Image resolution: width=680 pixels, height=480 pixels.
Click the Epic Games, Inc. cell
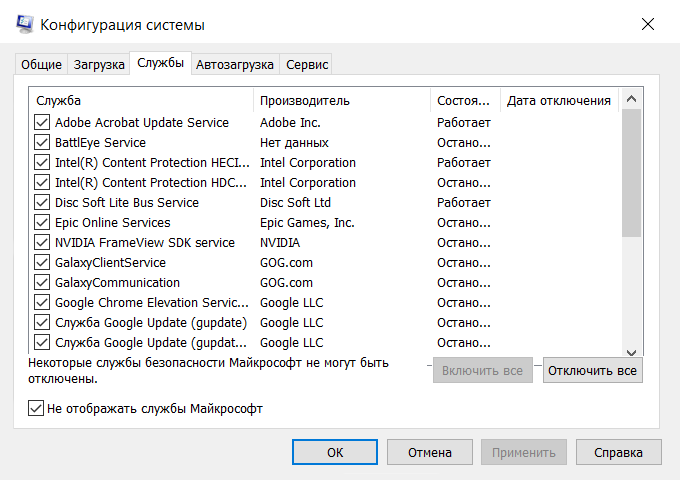point(307,222)
